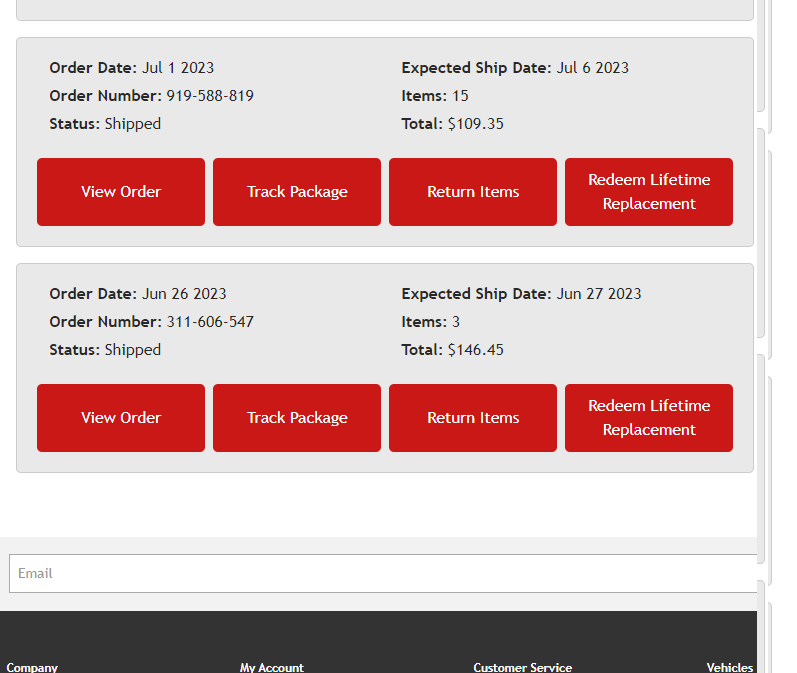797x673 pixels.
Task: Track package for the Jun 26 2023 order
Action: point(297,418)
